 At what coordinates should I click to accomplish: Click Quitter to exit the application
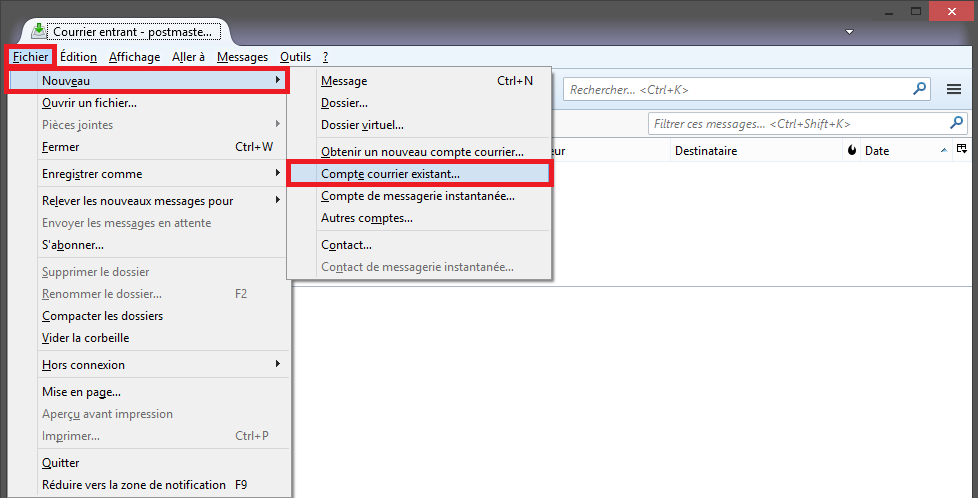[x=148, y=463]
